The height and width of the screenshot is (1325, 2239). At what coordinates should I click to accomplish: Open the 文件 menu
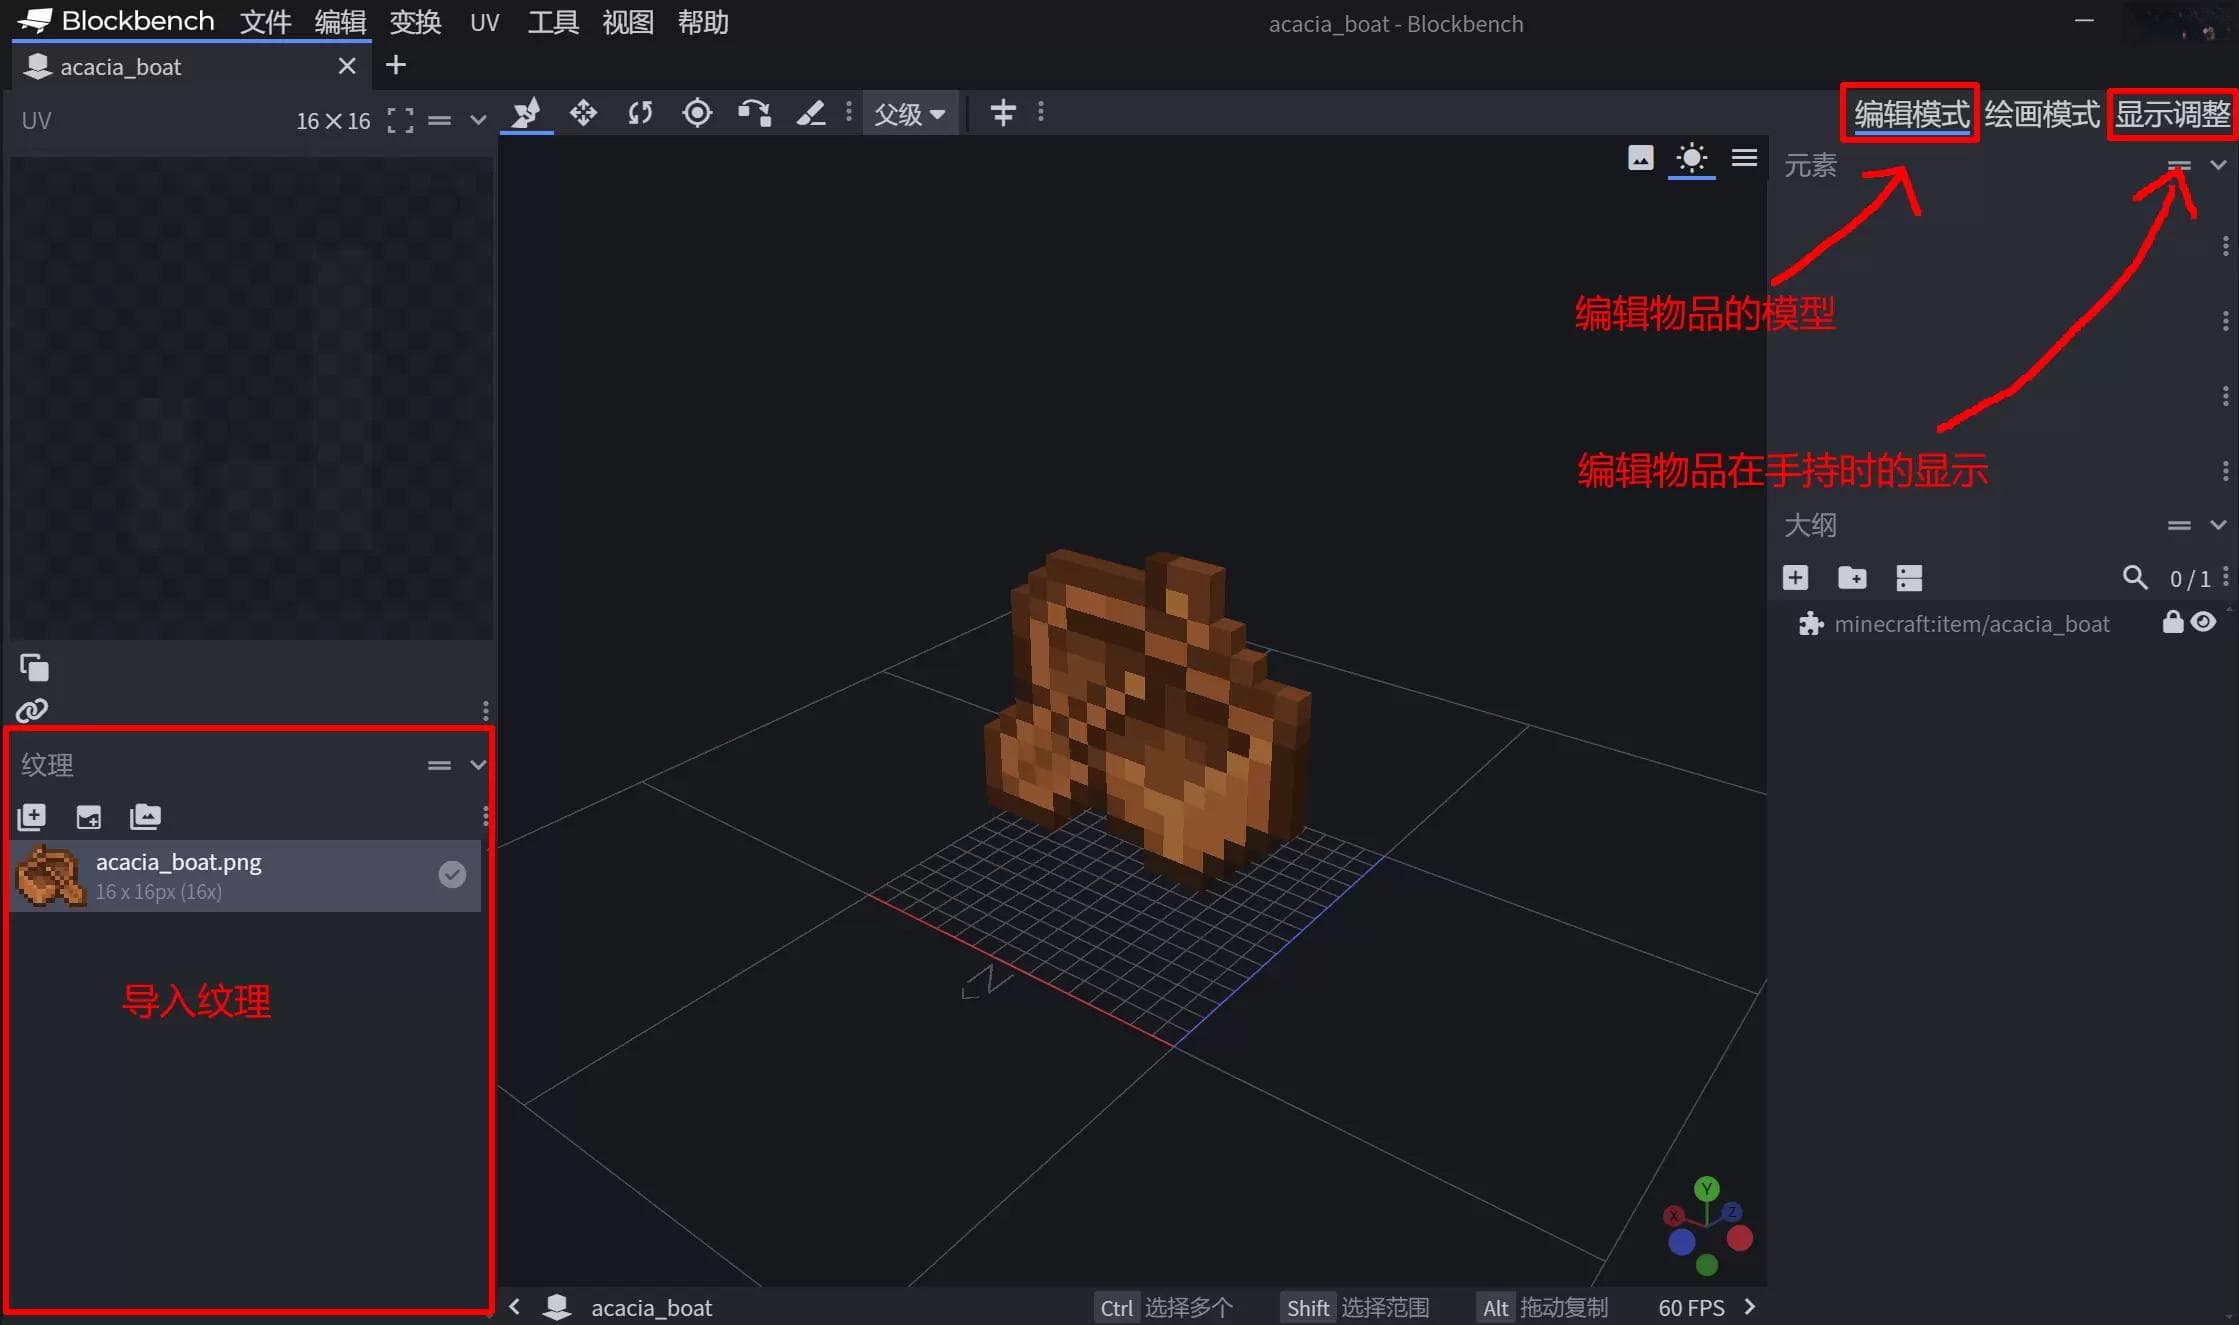(x=265, y=22)
